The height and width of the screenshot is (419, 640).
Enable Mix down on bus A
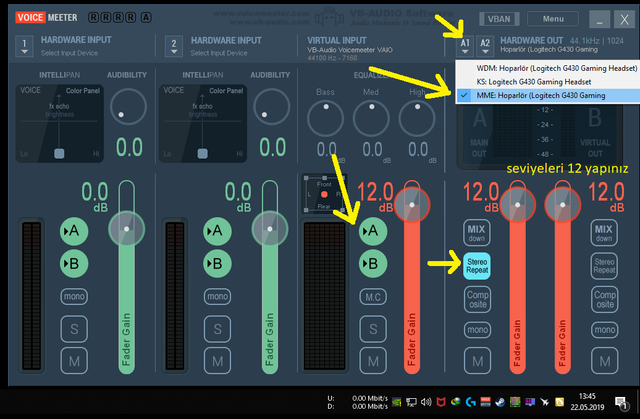[x=477, y=233]
